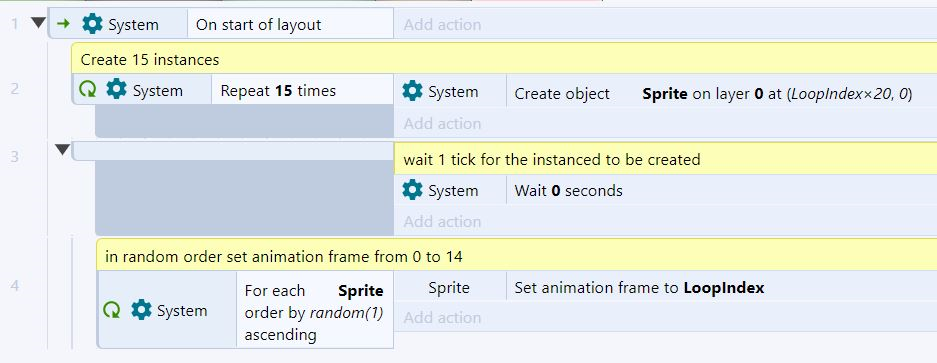Click Add action under Wait 0 seconds
937x363 pixels.
click(442, 221)
